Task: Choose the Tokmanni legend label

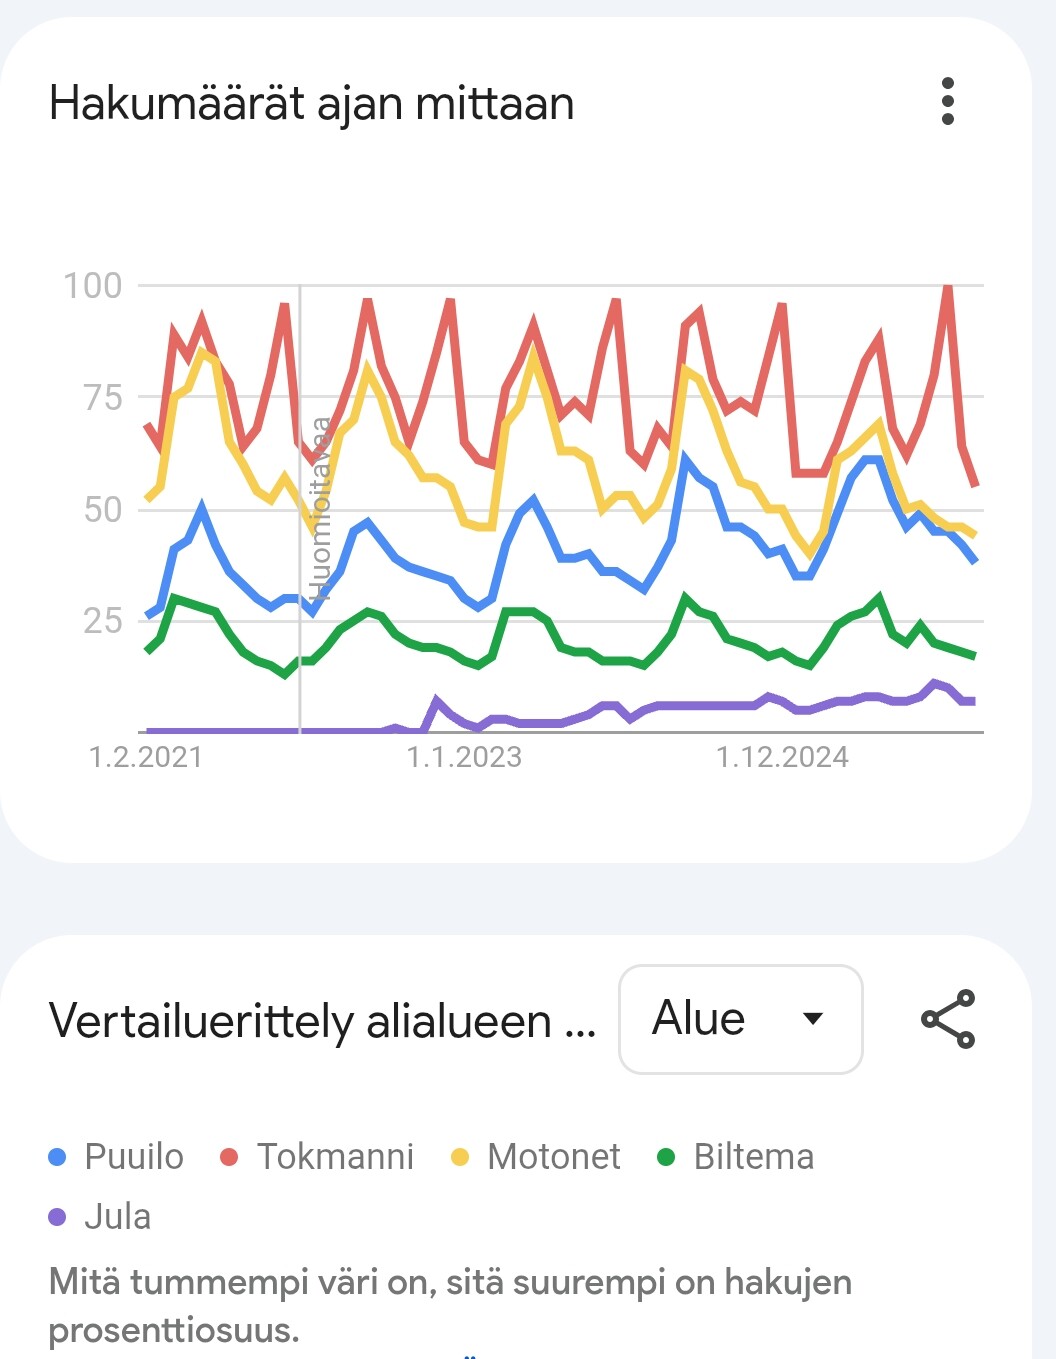Action: point(335,1157)
